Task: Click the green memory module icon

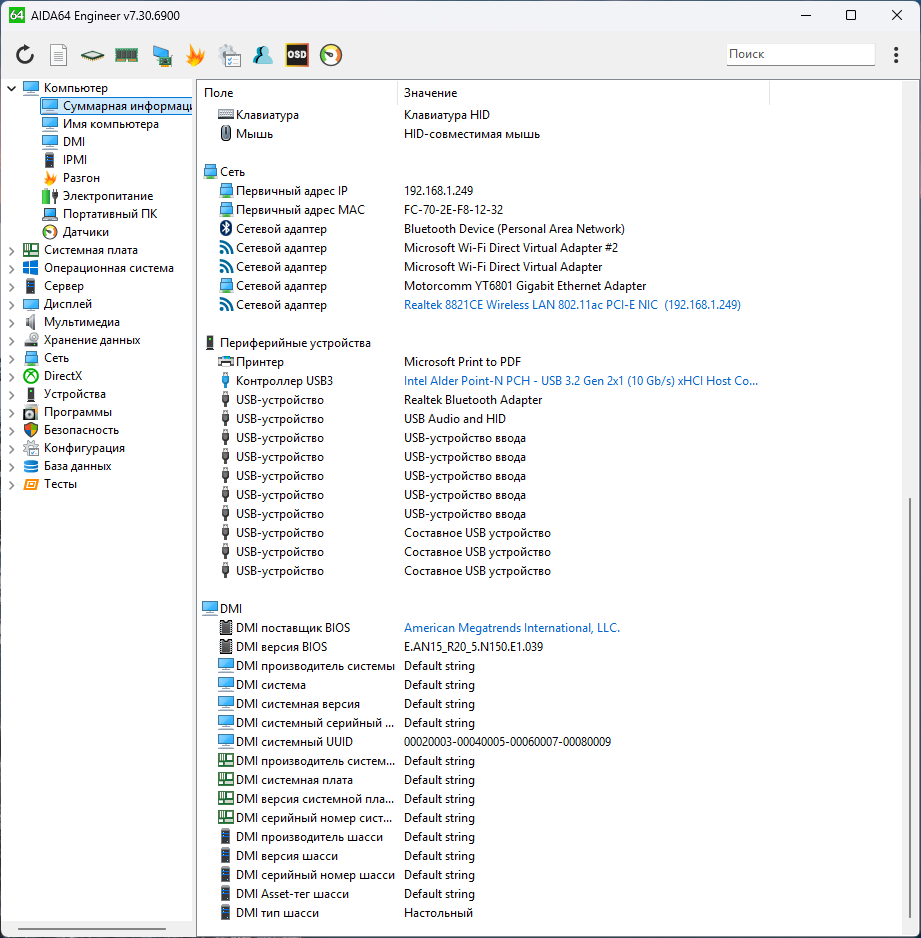Action: (126, 55)
